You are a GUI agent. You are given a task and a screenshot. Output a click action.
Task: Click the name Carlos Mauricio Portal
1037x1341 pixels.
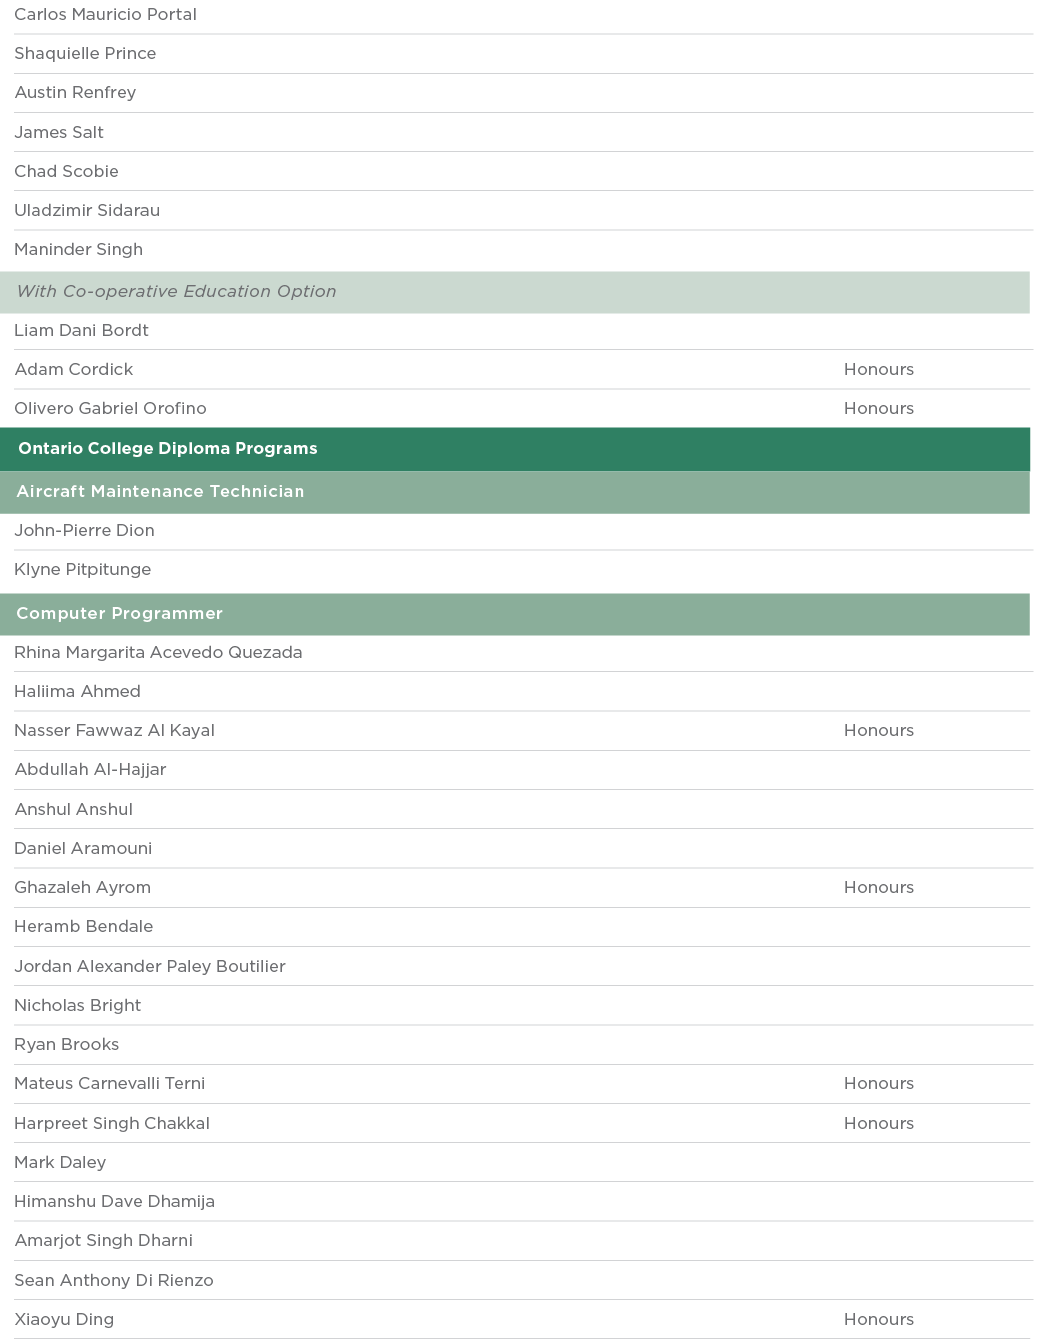(105, 15)
